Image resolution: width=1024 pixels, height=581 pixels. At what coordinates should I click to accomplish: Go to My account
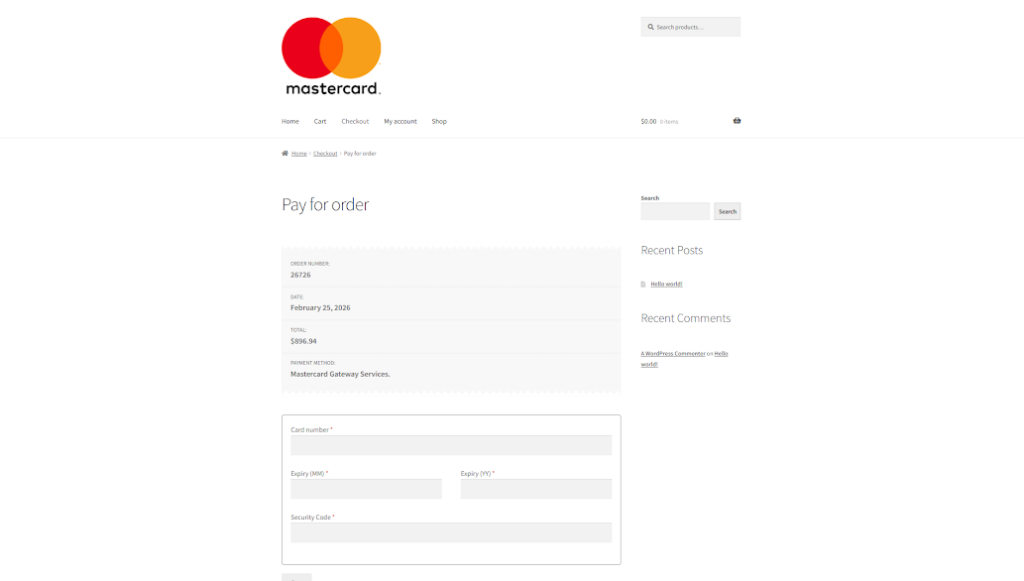(400, 120)
